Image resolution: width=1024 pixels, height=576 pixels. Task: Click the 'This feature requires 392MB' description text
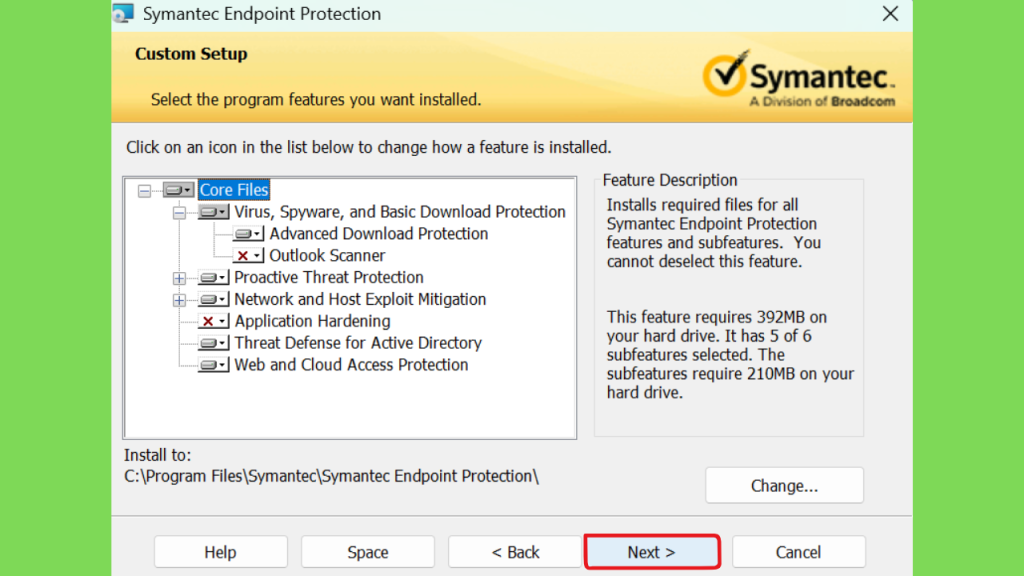pos(730,355)
